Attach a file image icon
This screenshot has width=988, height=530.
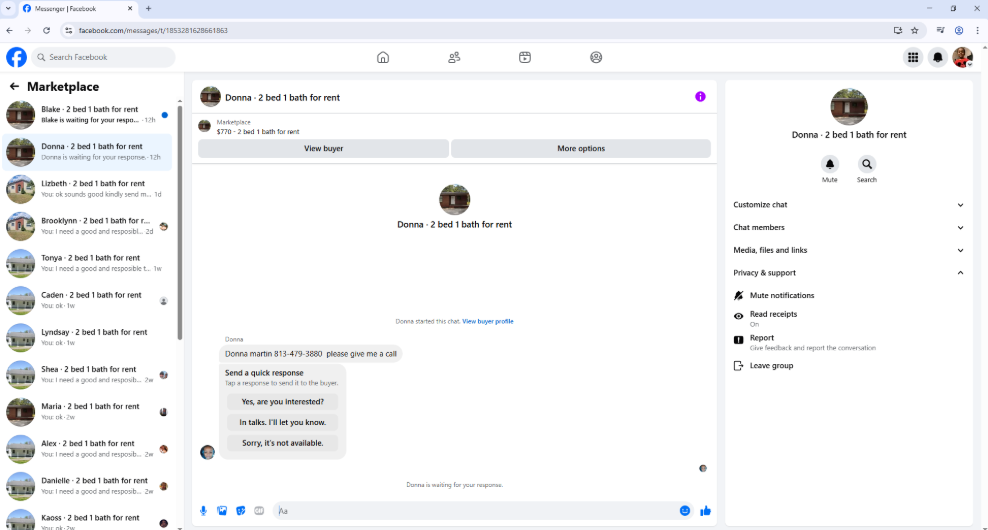[x=222, y=510]
